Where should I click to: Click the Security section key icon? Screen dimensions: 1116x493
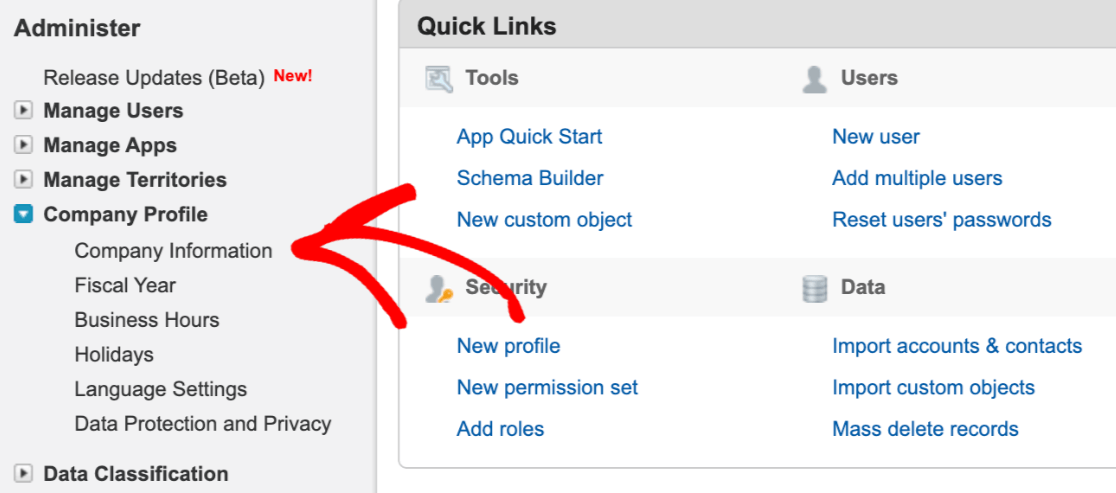click(x=438, y=289)
